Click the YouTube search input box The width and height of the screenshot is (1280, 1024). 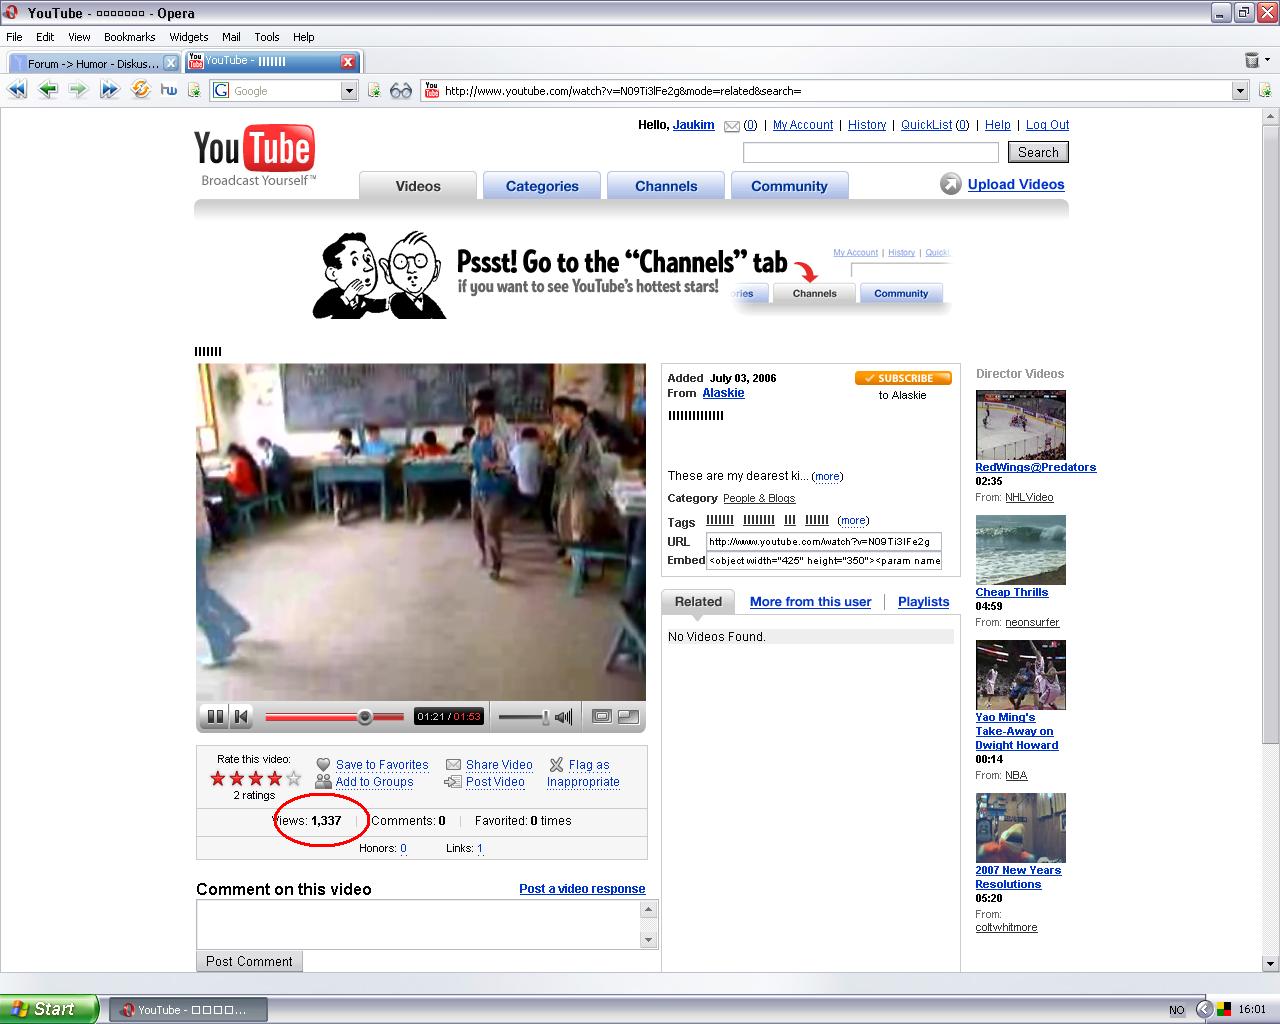[x=871, y=152]
